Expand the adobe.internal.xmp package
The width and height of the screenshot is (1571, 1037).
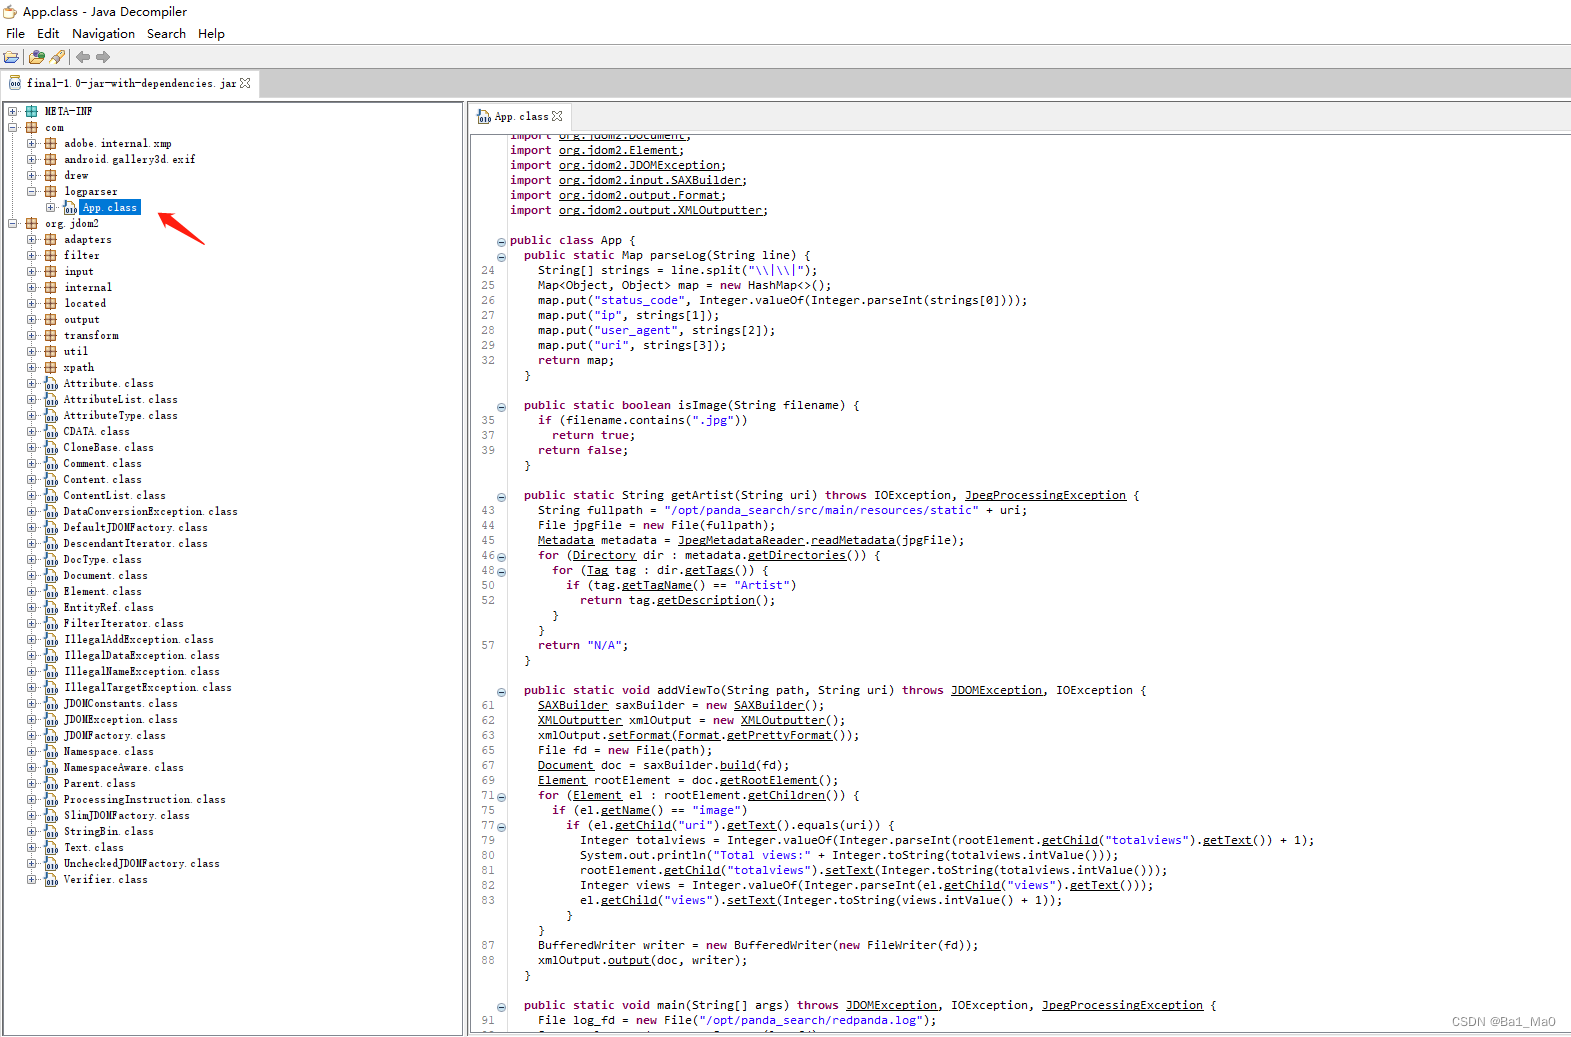click(32, 143)
